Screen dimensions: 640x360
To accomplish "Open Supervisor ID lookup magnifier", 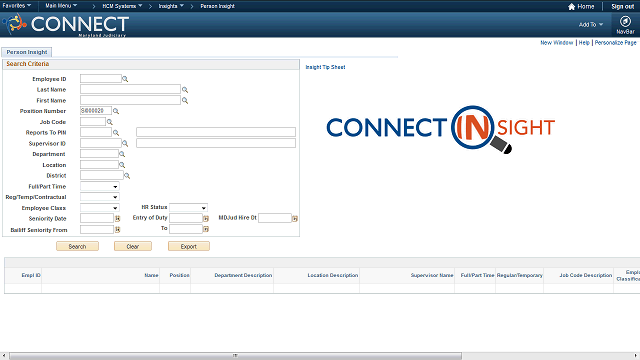I will [125, 144].
